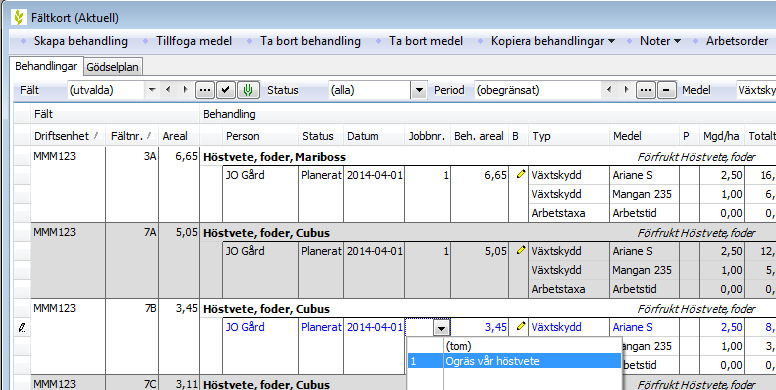
Task: Click the Typ column header
Action: [x=569, y=136]
